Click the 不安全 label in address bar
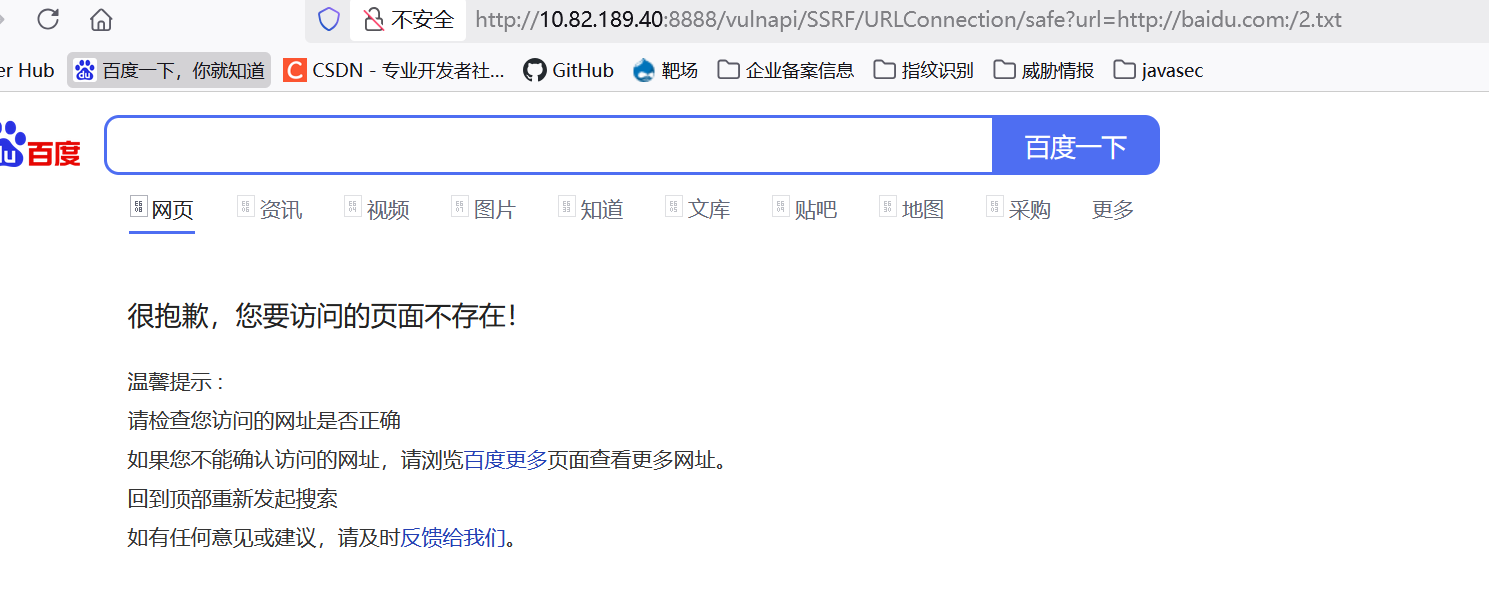 pos(422,20)
